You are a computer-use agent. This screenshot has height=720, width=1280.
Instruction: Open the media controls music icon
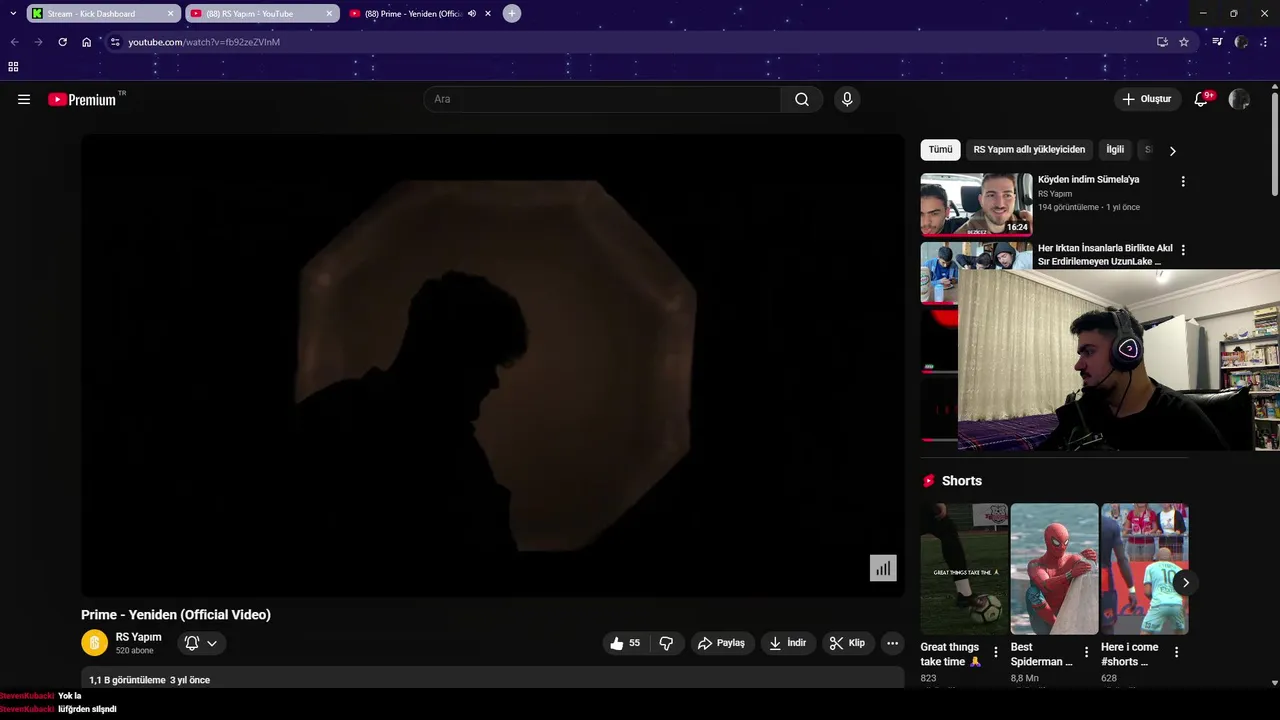click(x=1217, y=42)
